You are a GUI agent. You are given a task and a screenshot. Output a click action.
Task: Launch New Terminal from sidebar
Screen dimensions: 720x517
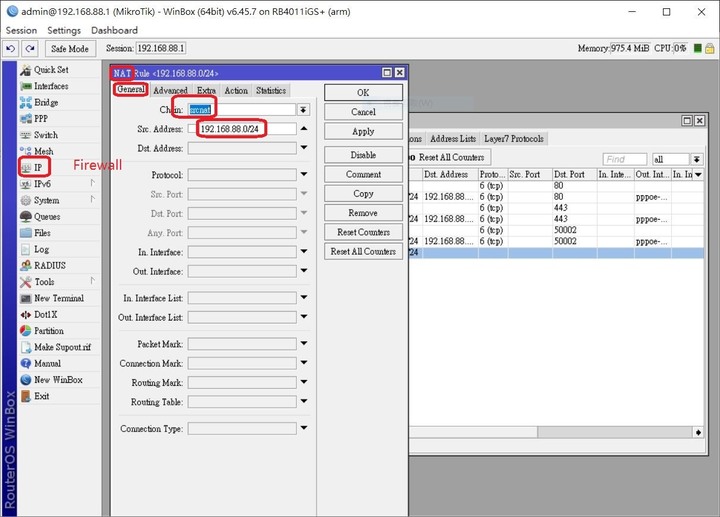point(58,298)
